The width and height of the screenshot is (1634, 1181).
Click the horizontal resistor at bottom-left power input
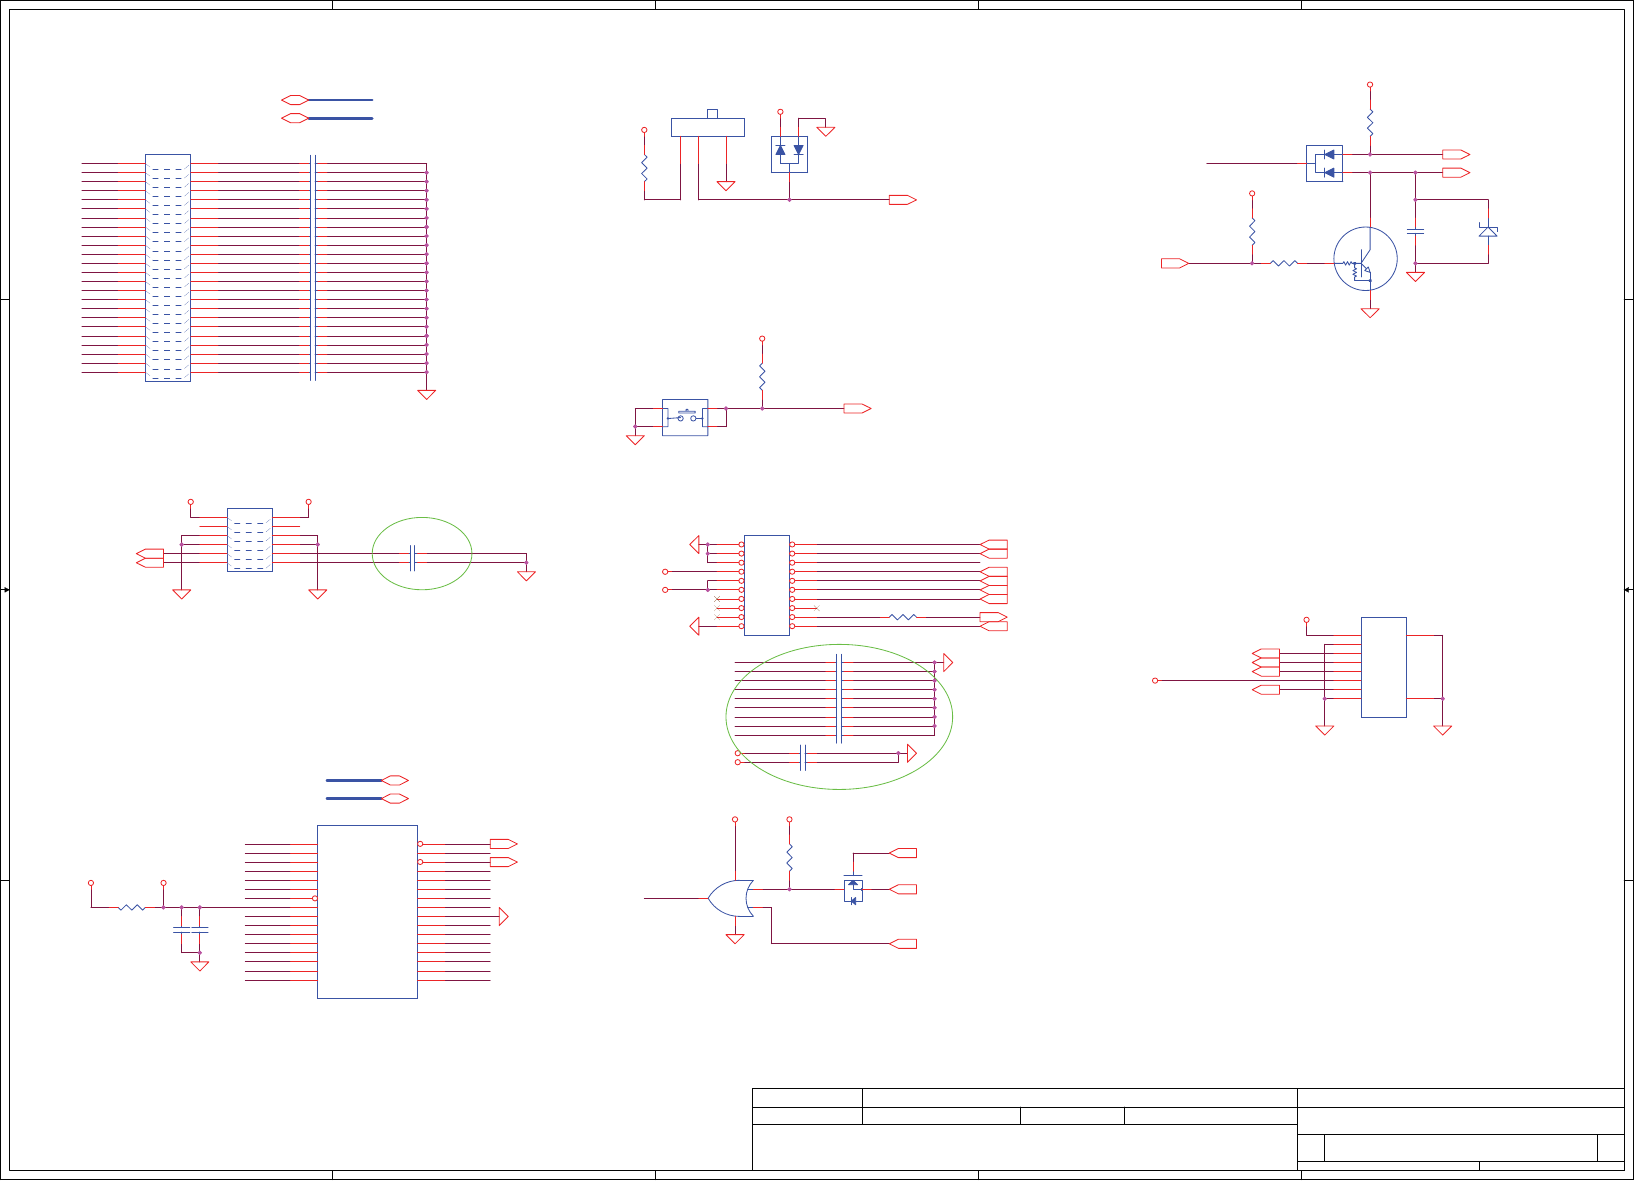point(132,908)
